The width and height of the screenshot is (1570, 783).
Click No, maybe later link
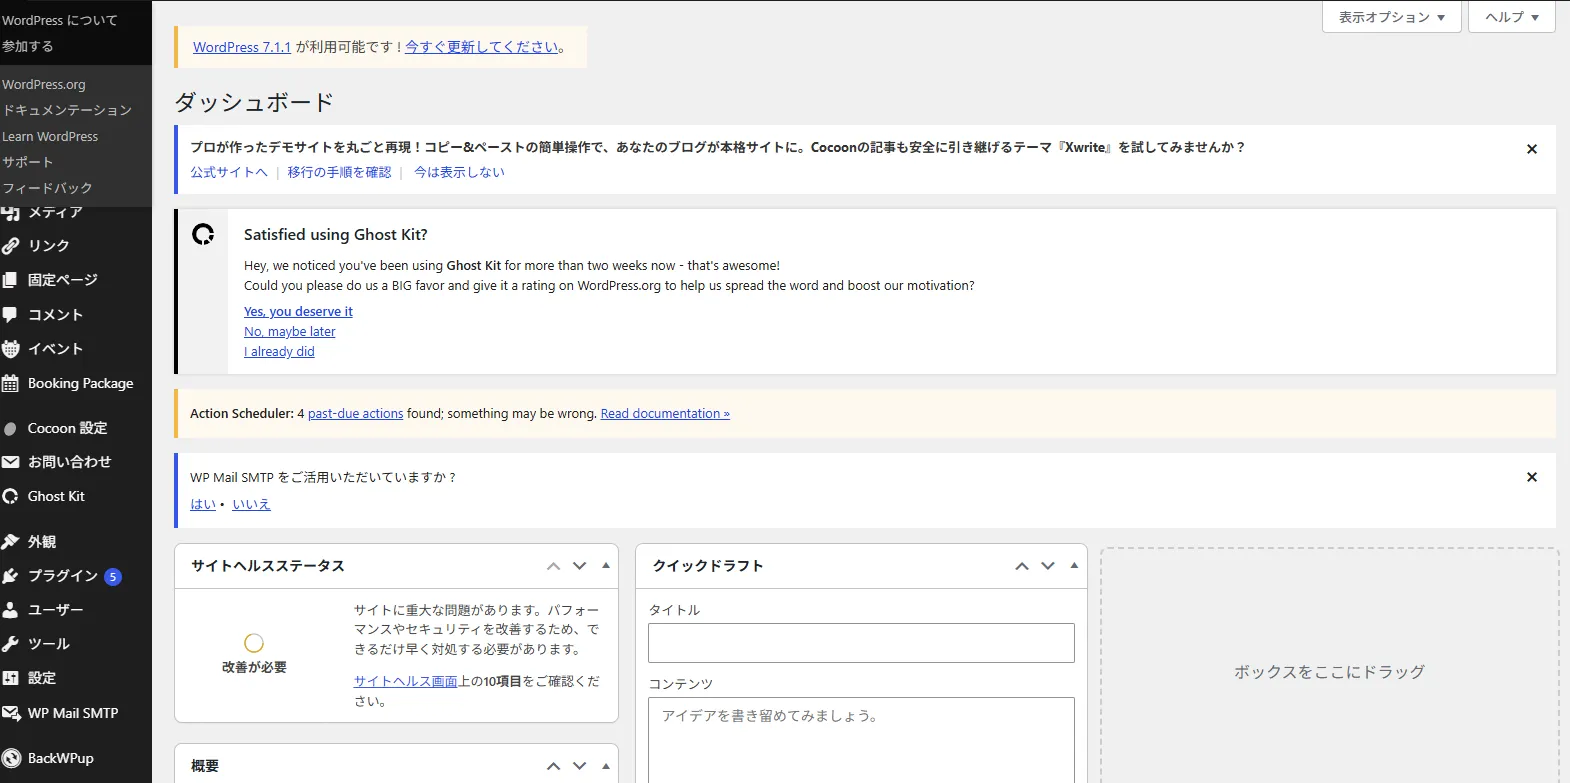click(290, 332)
